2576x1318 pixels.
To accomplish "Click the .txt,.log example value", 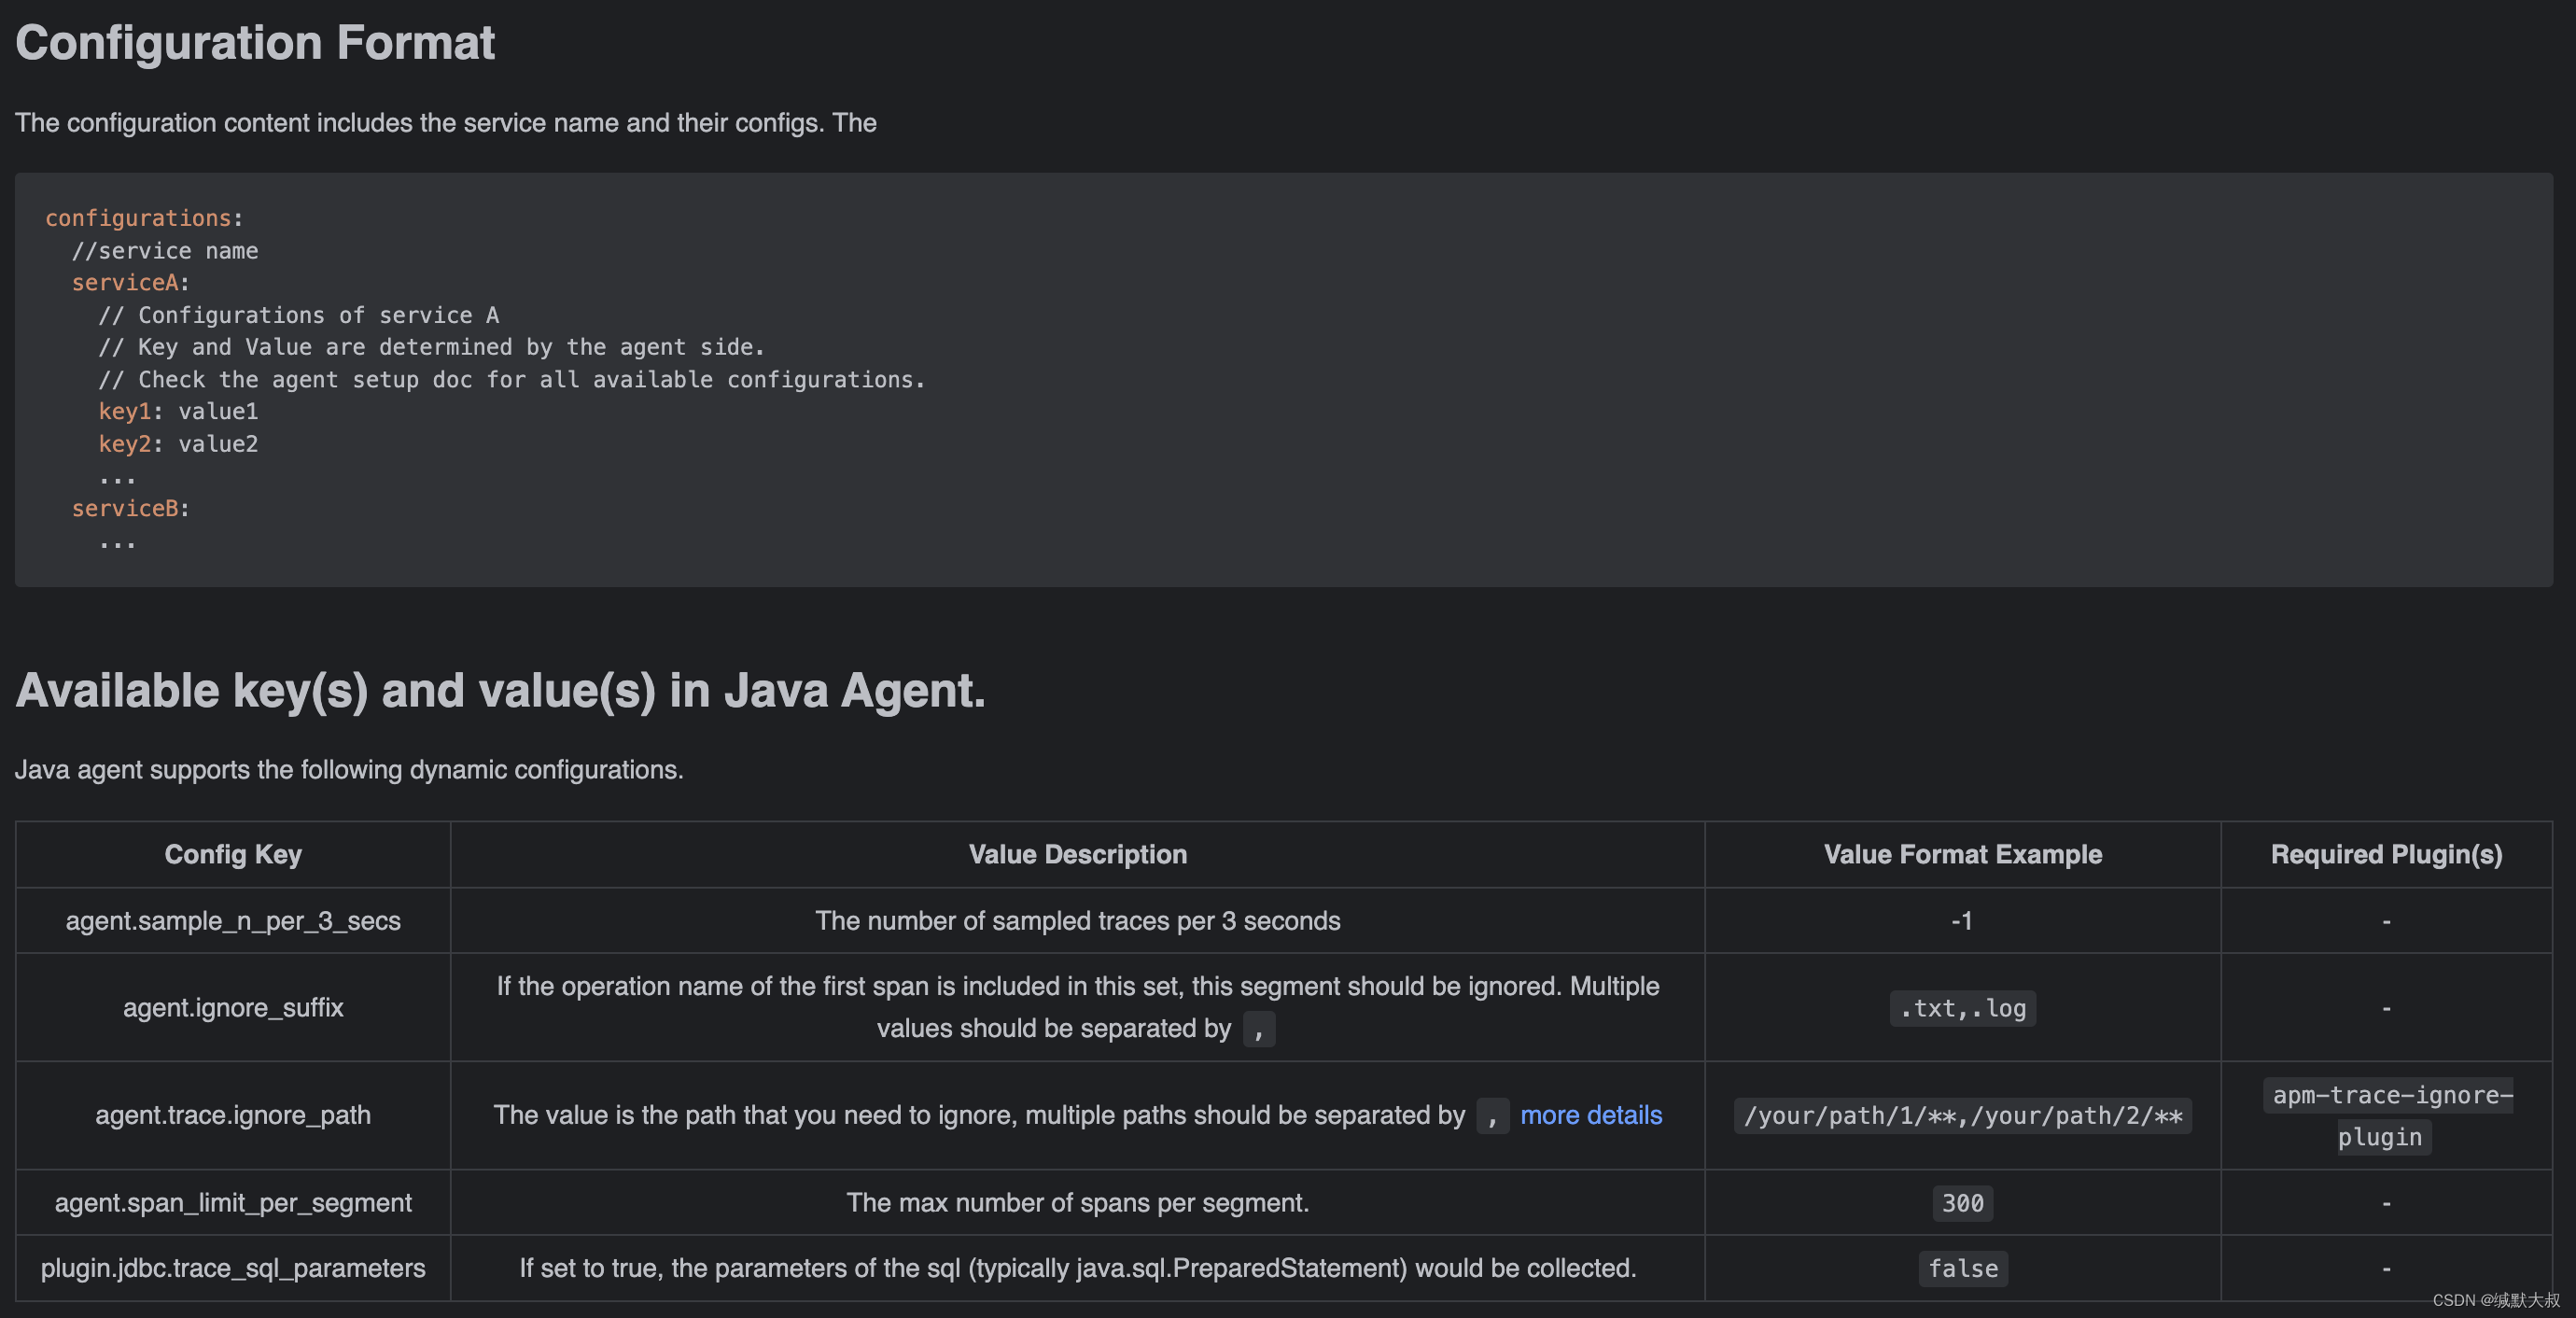I will pos(1962,1008).
